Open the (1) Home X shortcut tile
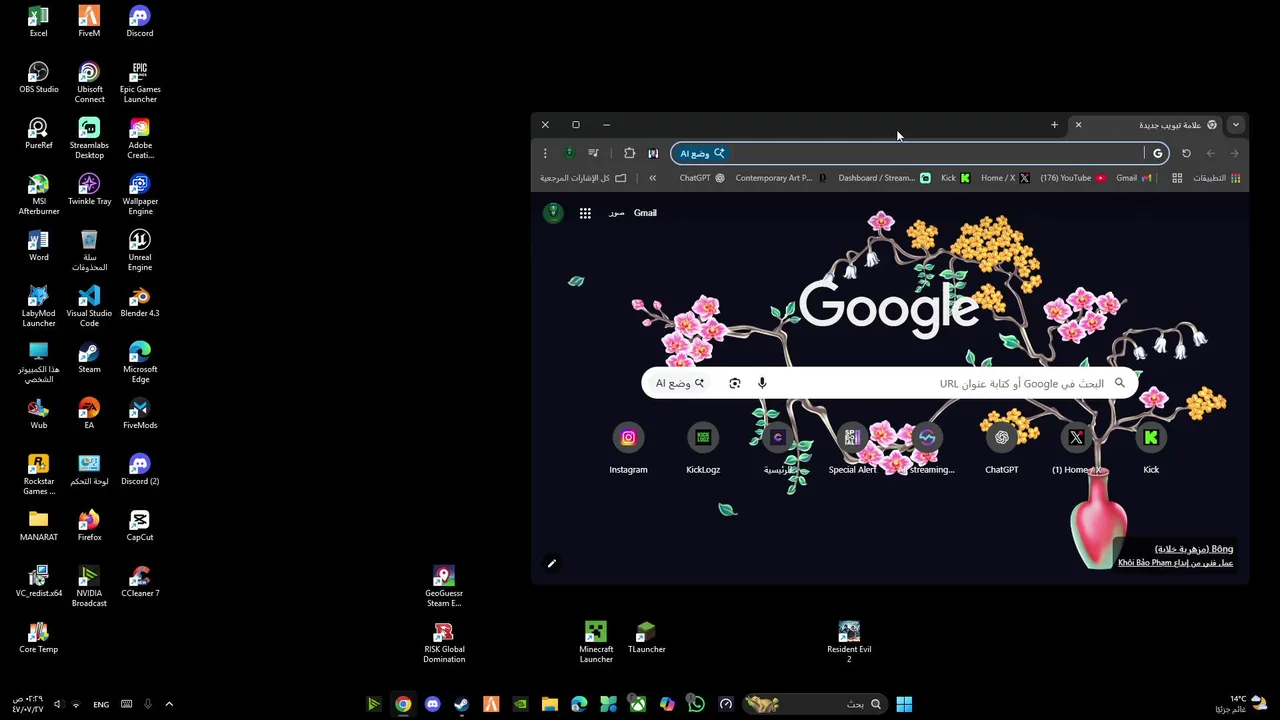The height and width of the screenshot is (720, 1280). 1076,448
